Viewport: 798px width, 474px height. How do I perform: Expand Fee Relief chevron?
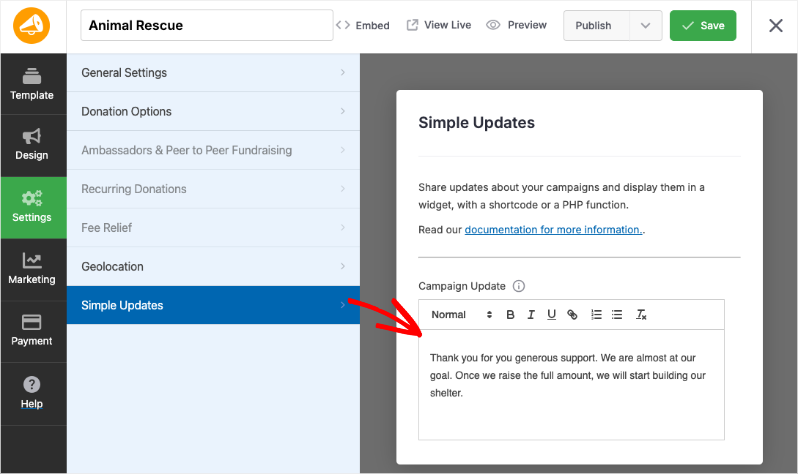tap(343, 228)
